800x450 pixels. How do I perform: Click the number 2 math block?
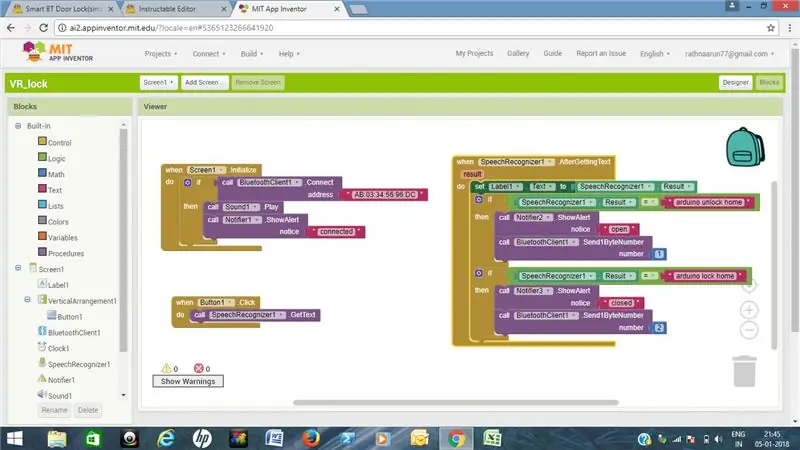(x=659, y=328)
